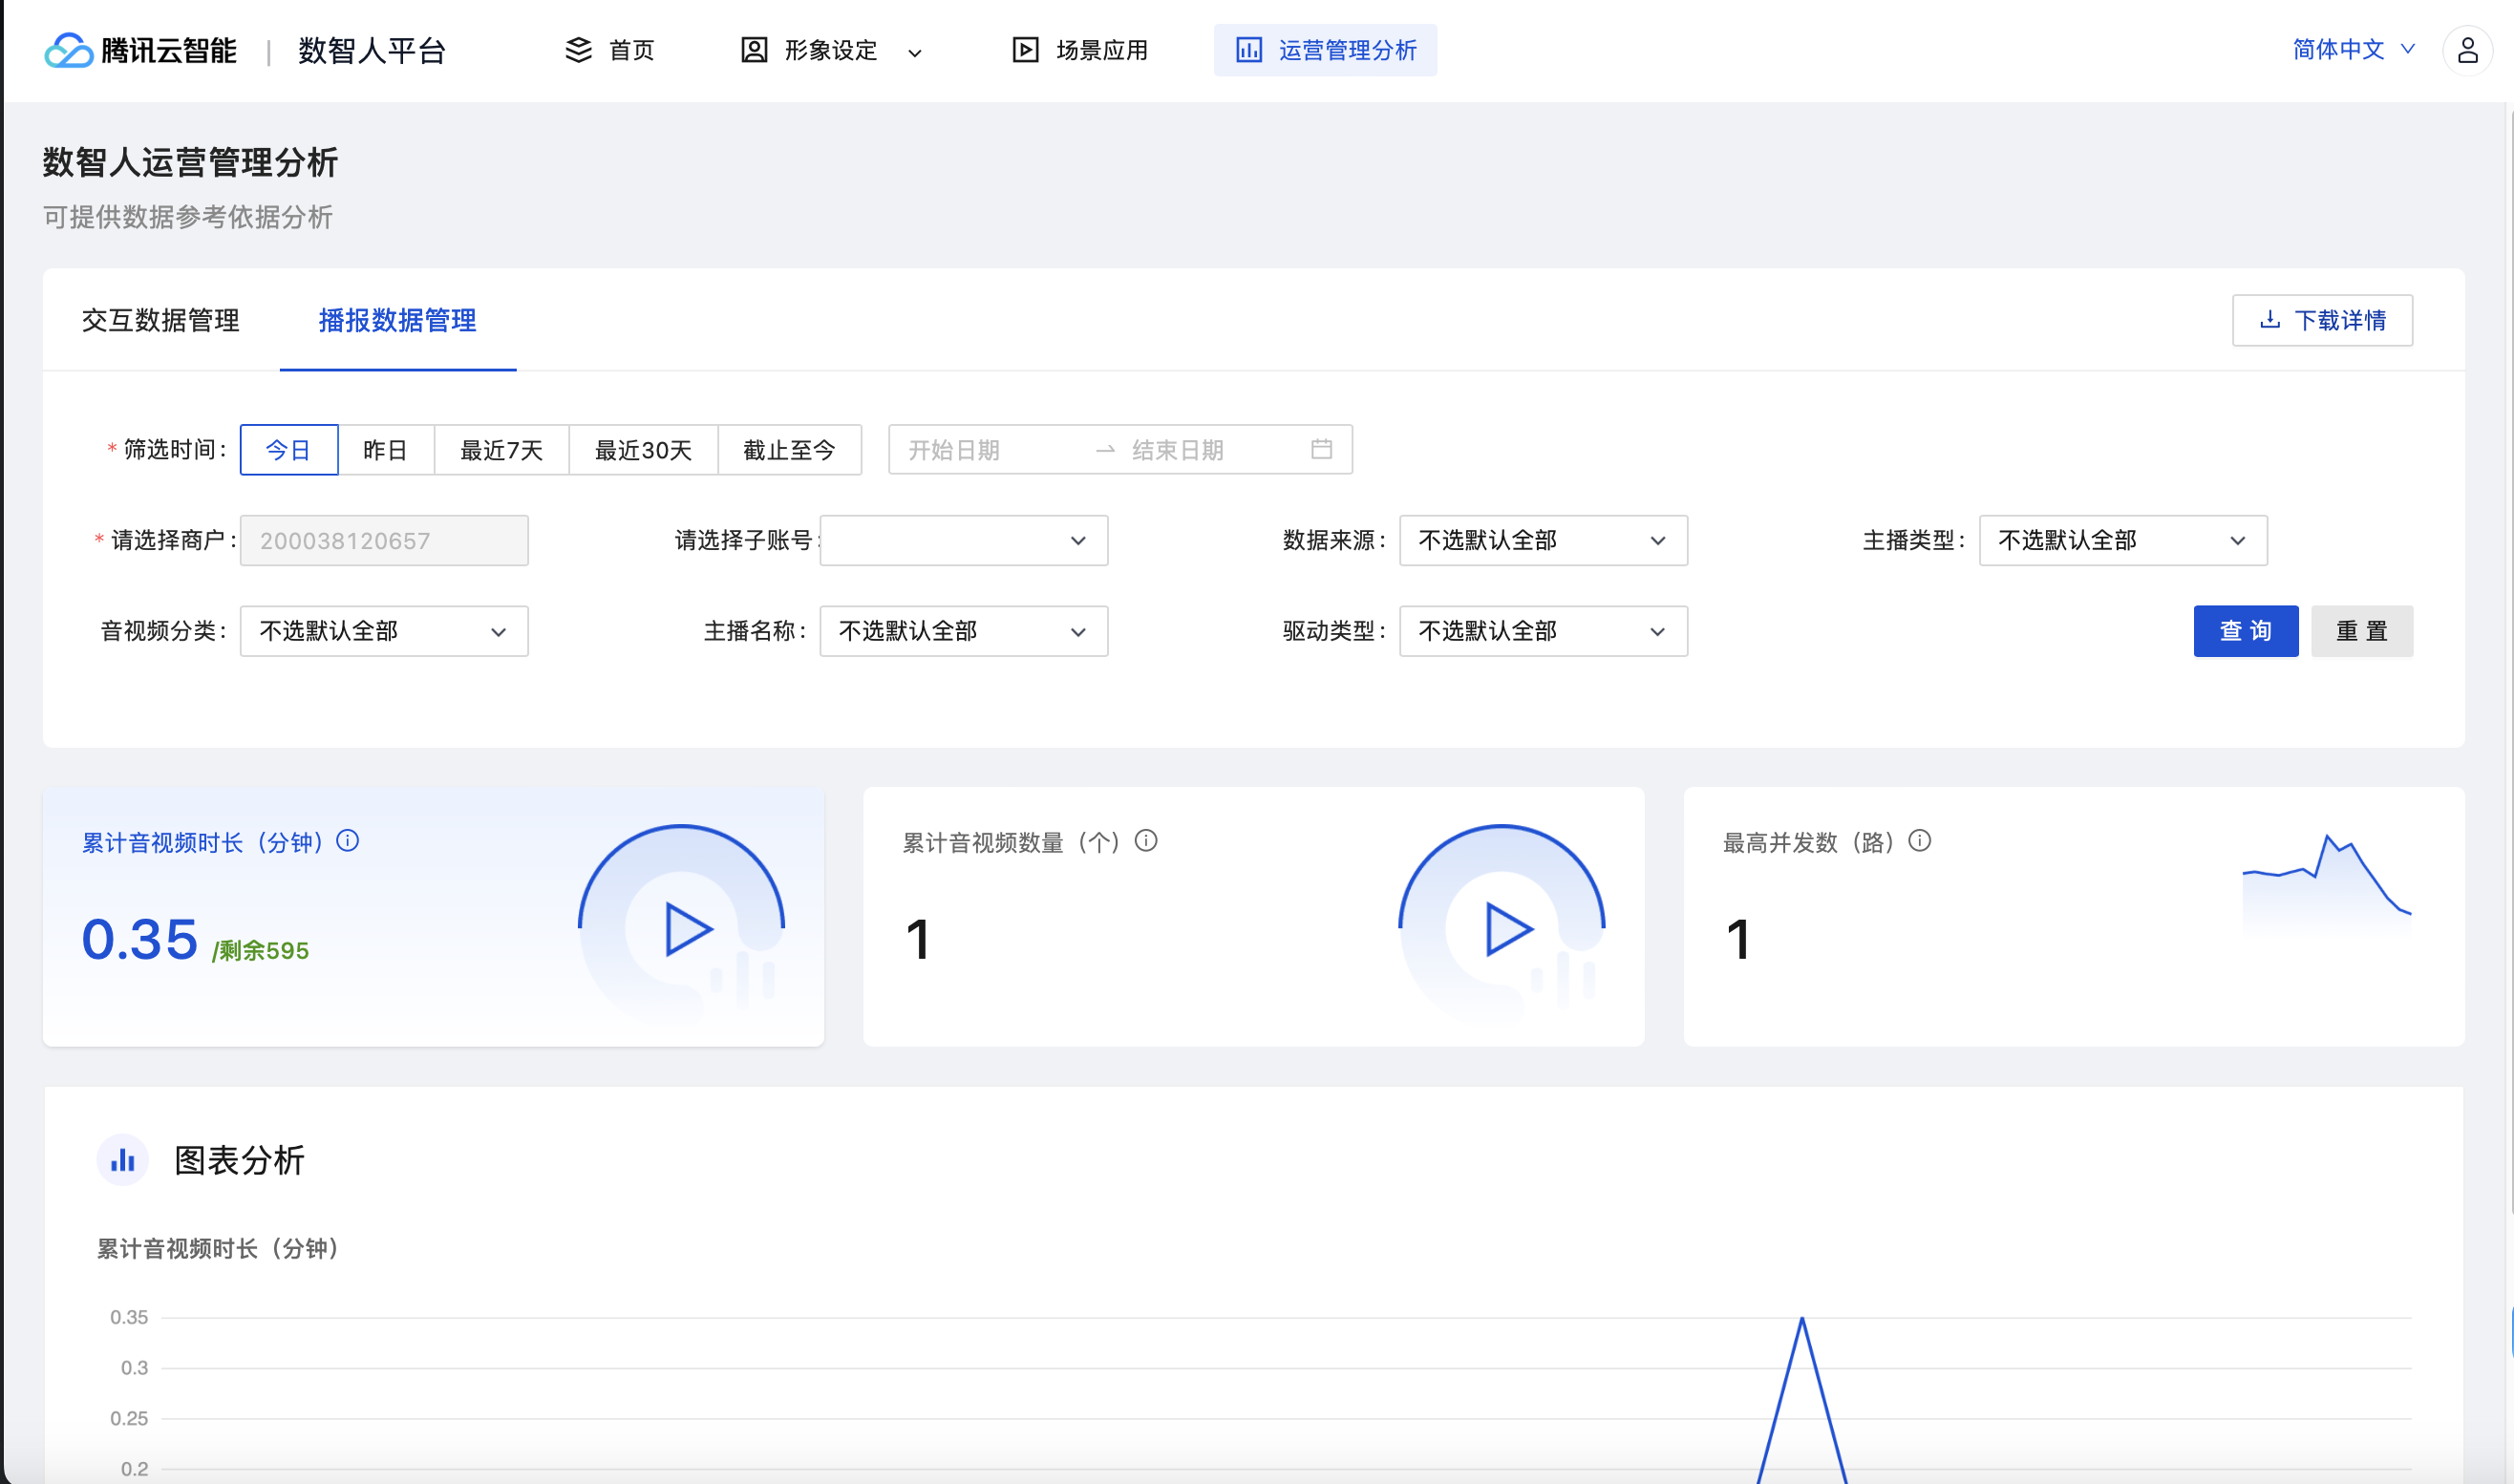Open the 音视频分类 dropdown

pyautogui.click(x=384, y=631)
